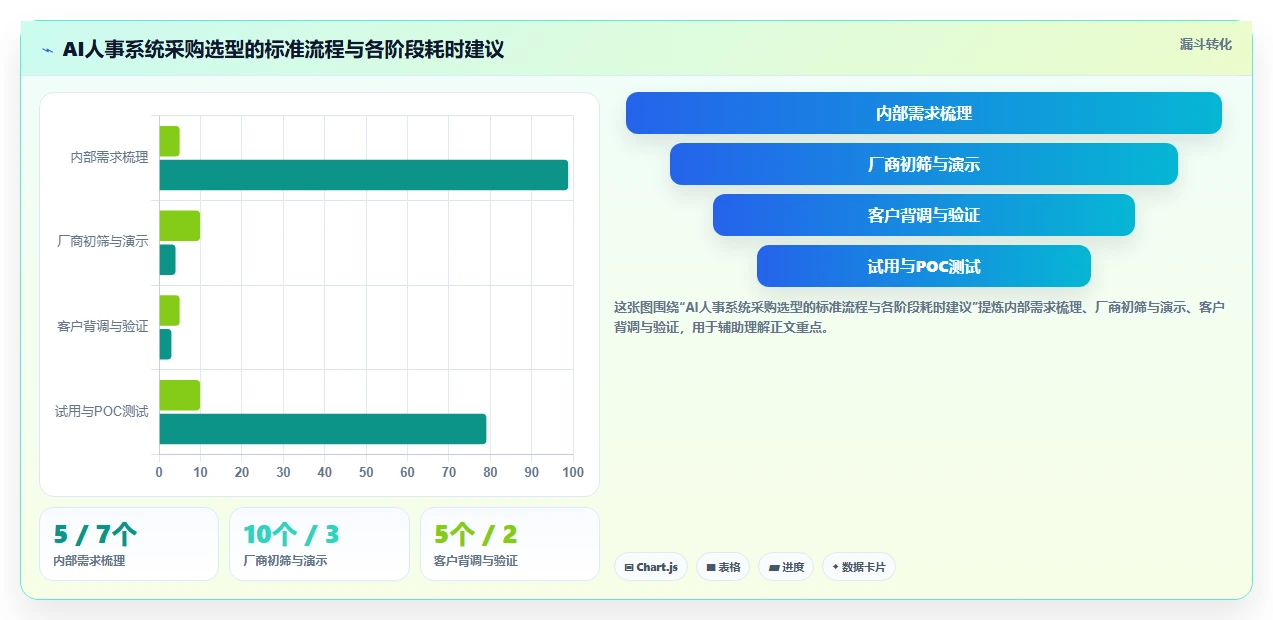Open the 10个 / 3 厂商初筛与演示 data card
This screenshot has height=620, width=1273.
tap(319, 544)
